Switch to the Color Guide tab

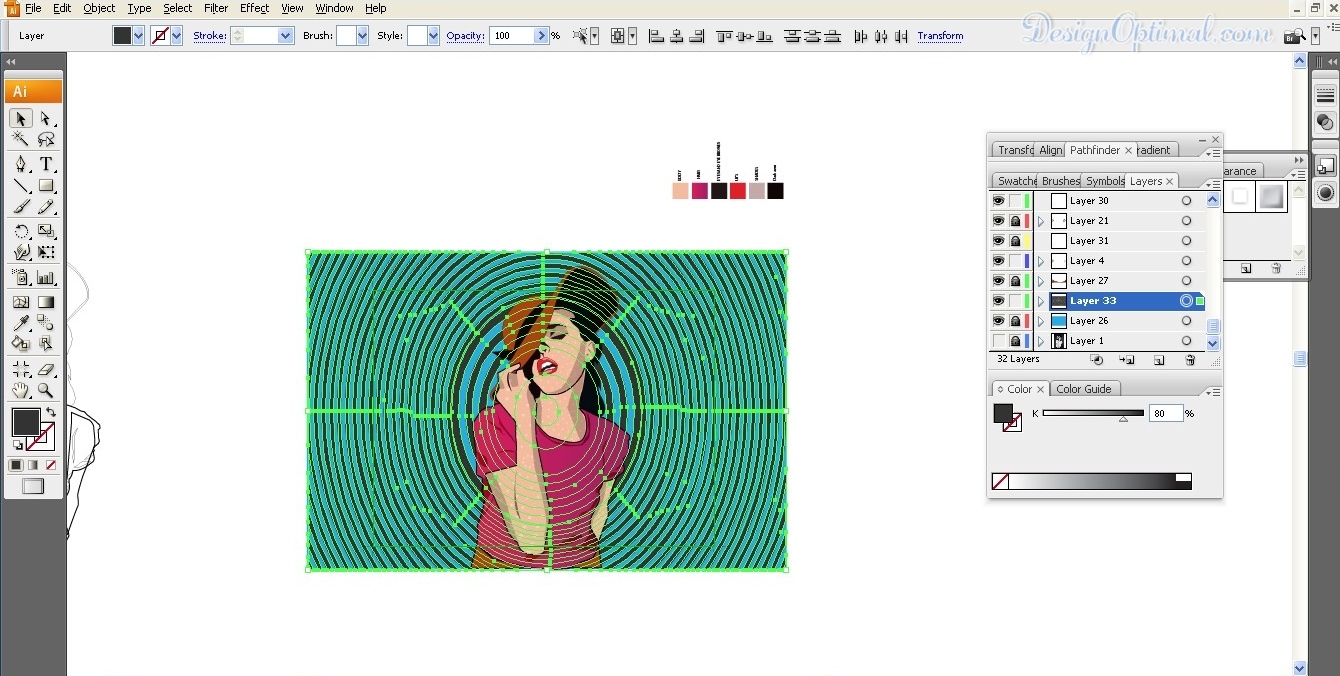pos(1084,389)
